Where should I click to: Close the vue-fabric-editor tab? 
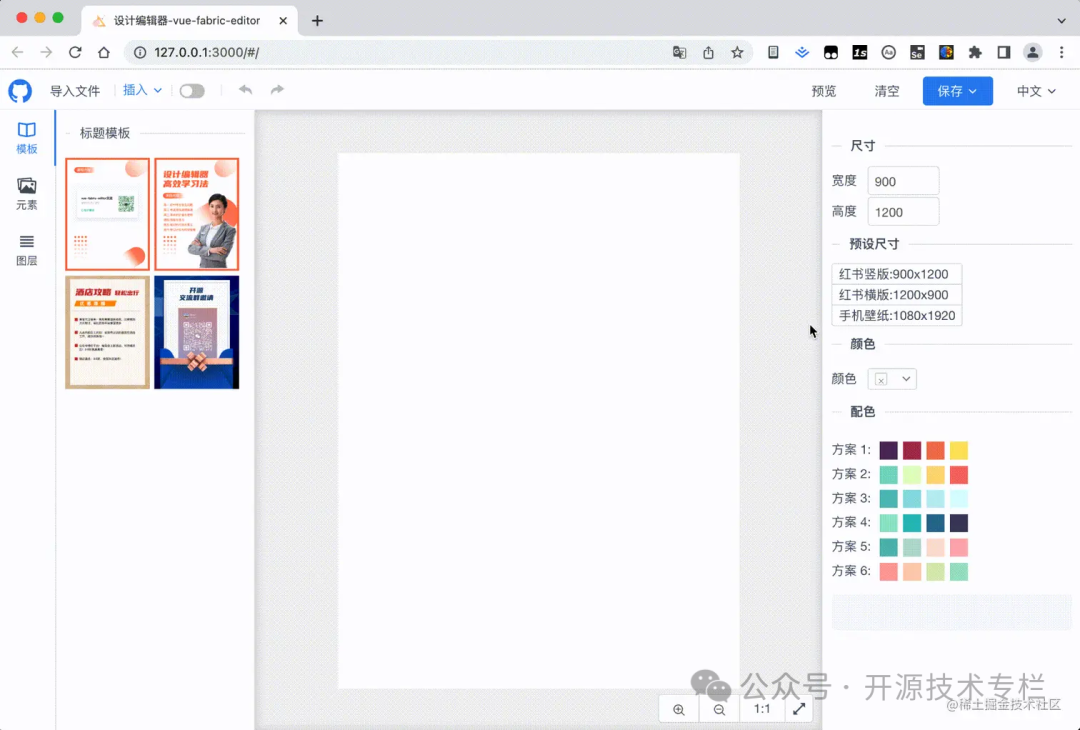click(283, 21)
